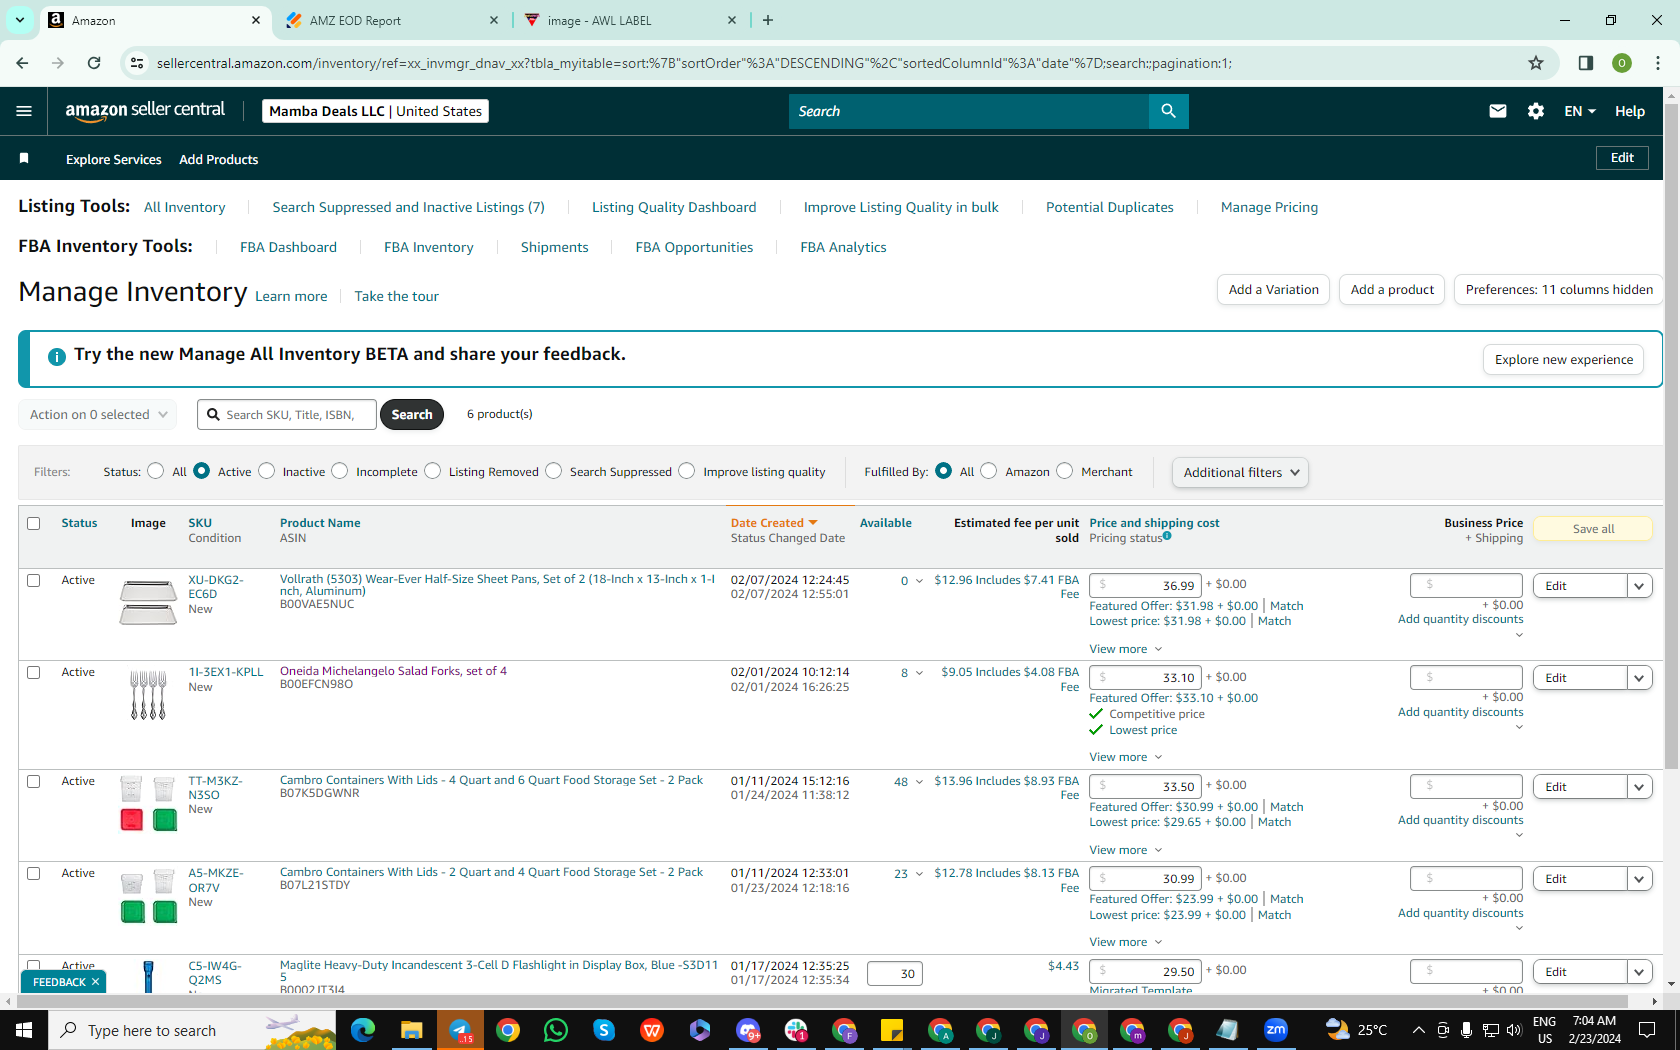
Task: Open Chrome profile avatar
Action: point(1622,63)
